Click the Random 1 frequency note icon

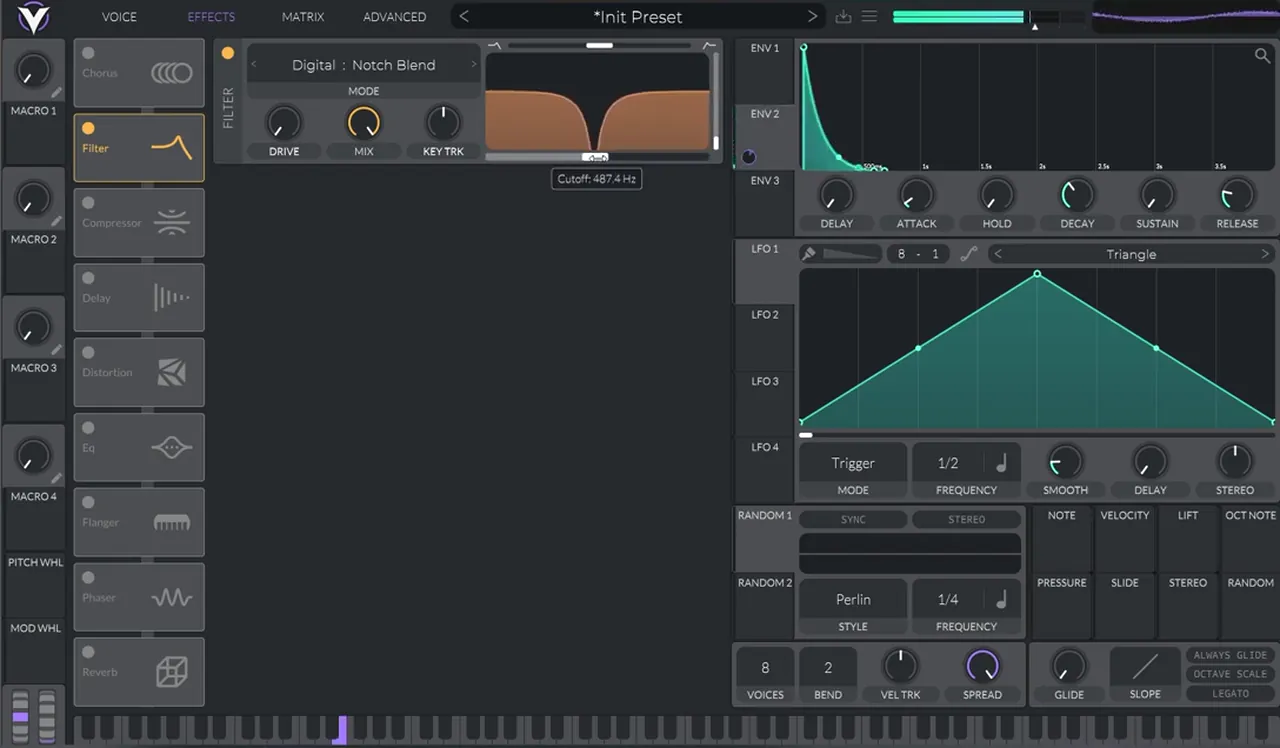tap(1001, 599)
